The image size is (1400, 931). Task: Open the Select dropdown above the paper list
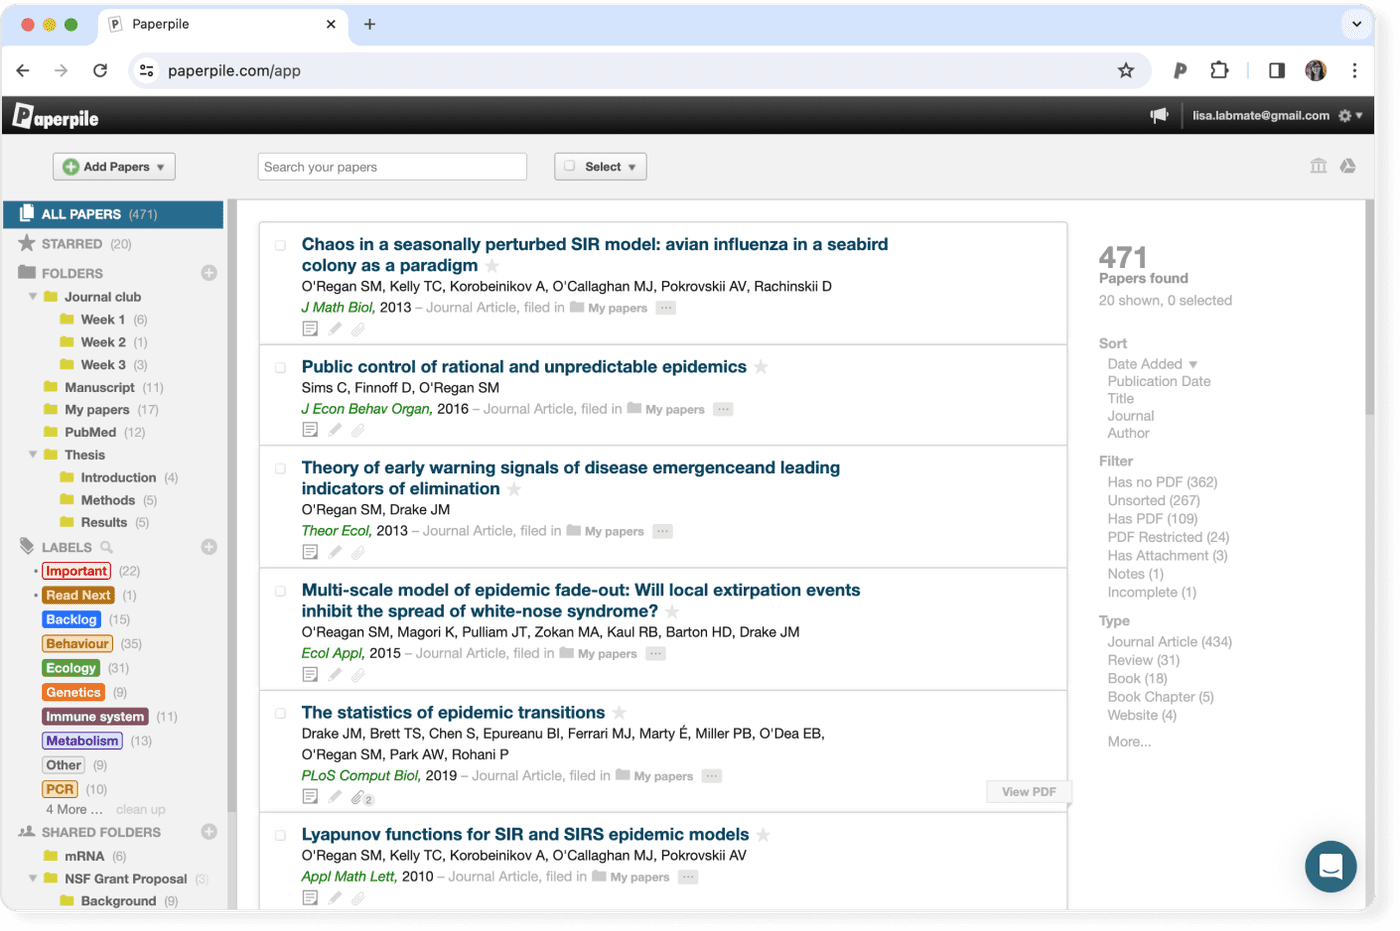[x=600, y=166]
